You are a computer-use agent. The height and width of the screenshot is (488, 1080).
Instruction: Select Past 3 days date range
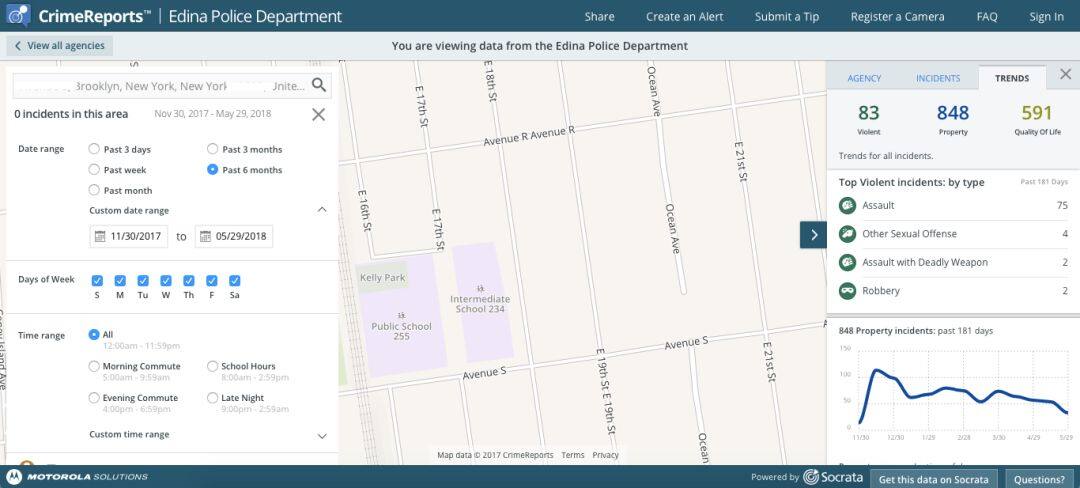94,149
